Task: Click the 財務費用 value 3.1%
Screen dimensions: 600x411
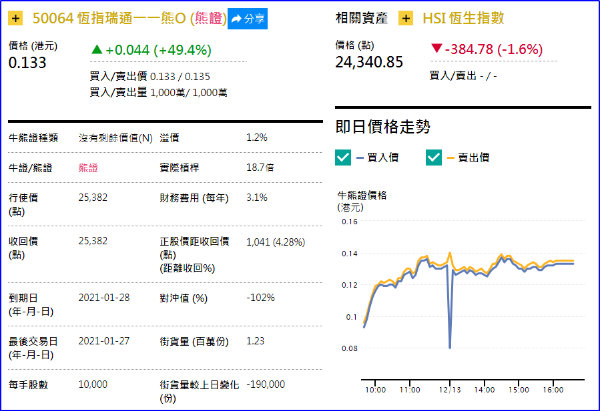Action: pyautogui.click(x=257, y=197)
